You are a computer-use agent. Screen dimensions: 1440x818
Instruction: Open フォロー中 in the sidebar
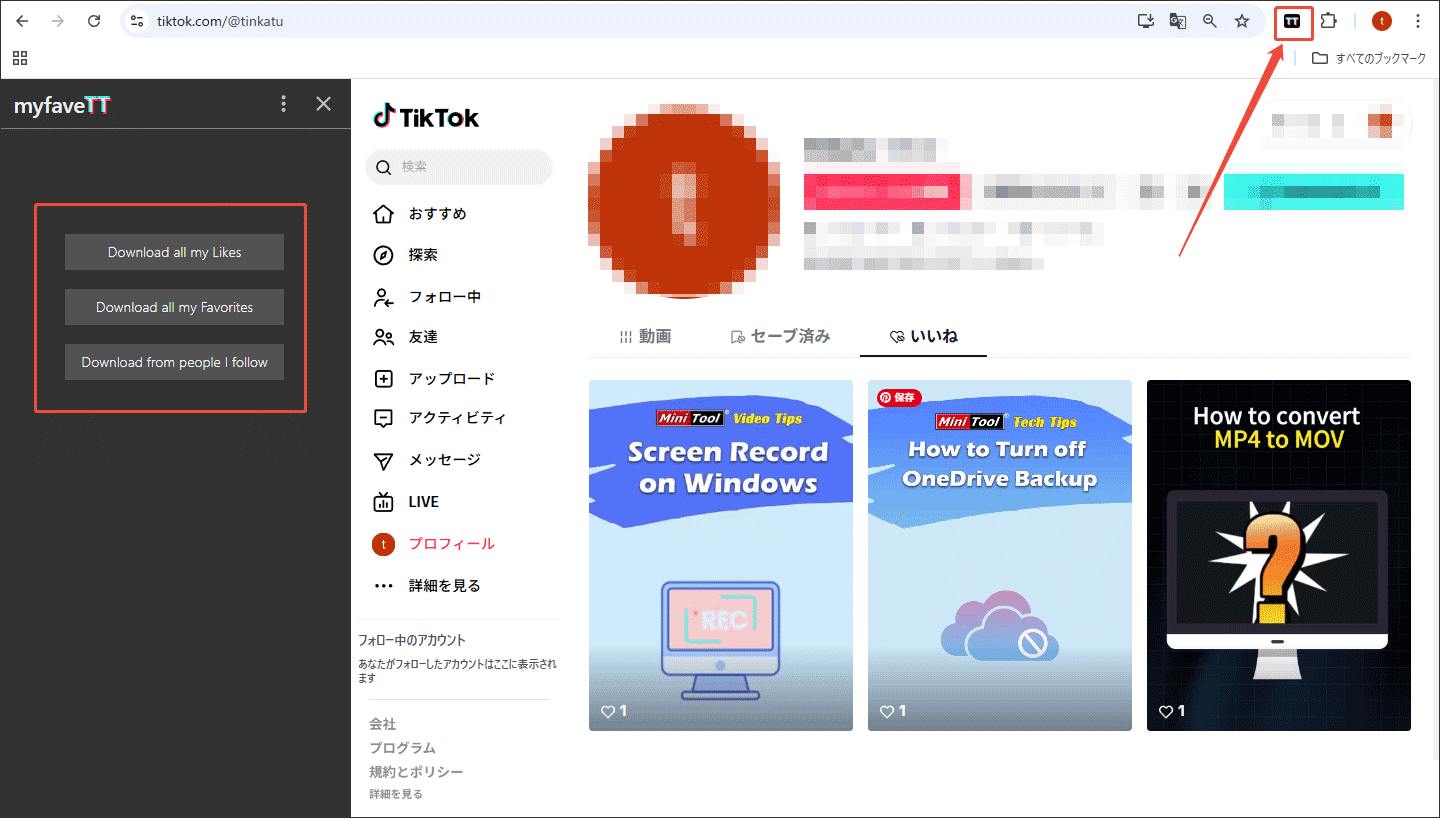[x=427, y=297]
